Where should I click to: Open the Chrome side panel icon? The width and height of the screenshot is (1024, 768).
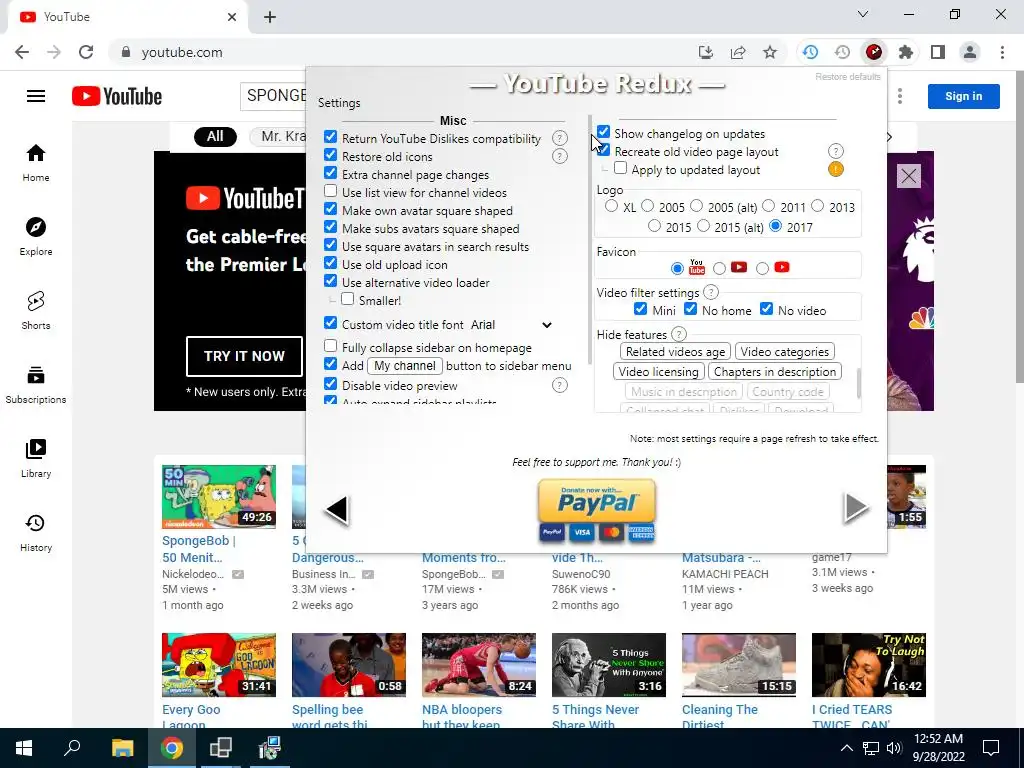pos(938,52)
